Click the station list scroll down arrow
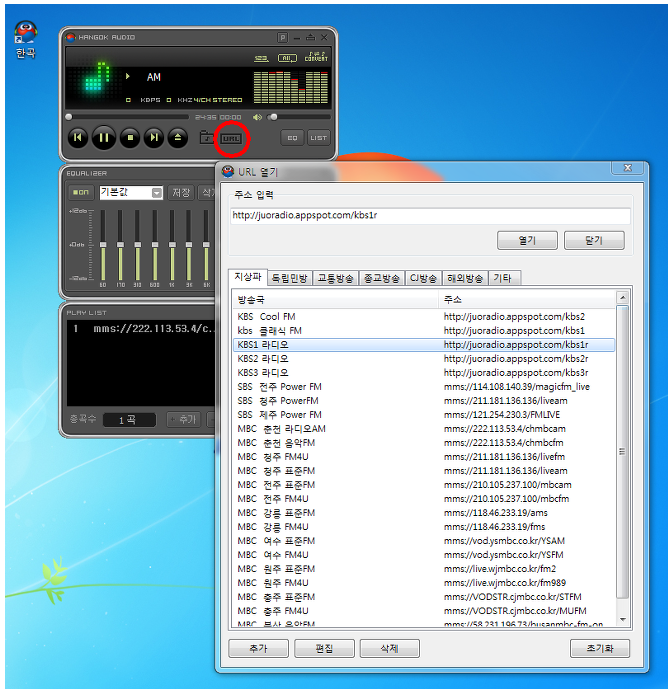Image resolution: width=668 pixels, height=689 pixels. coord(622,620)
